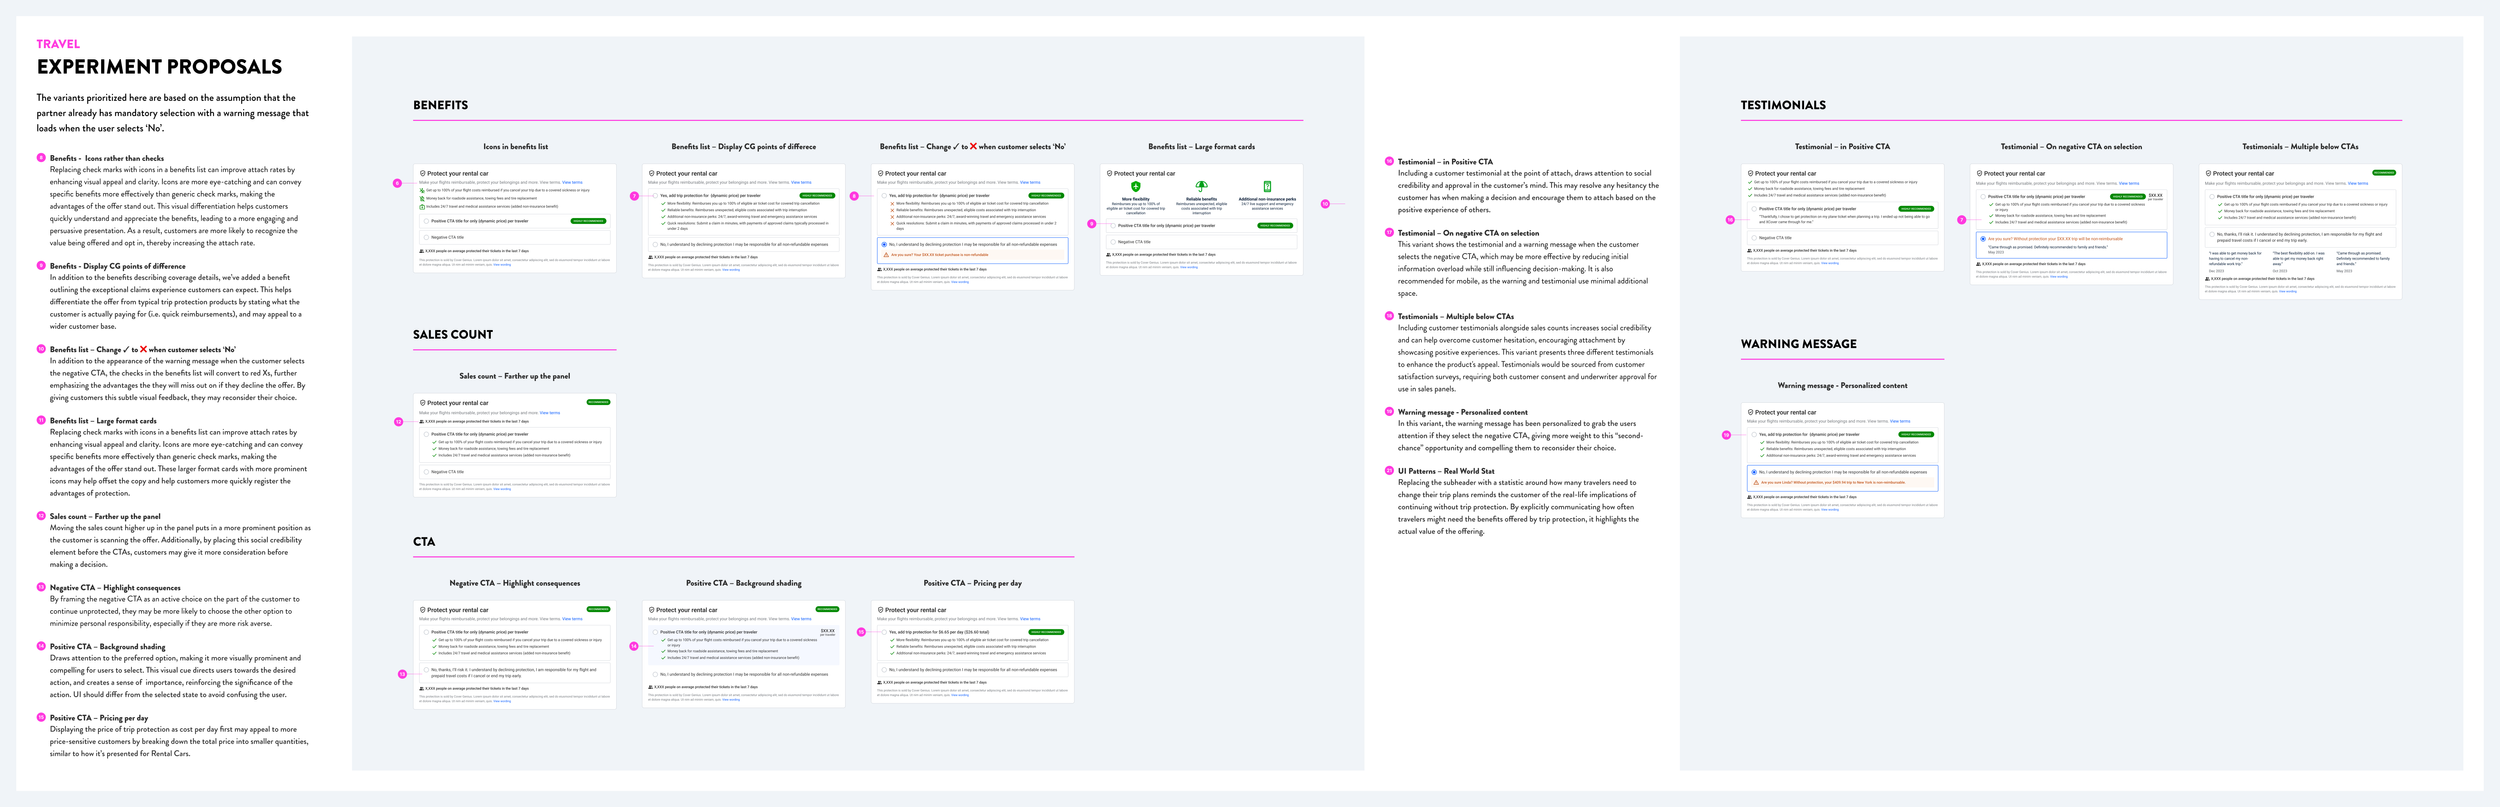The image size is (2500, 807).
Task: Click the shield icon in 'Icons in benefits list' mockup header
Action: point(422,173)
